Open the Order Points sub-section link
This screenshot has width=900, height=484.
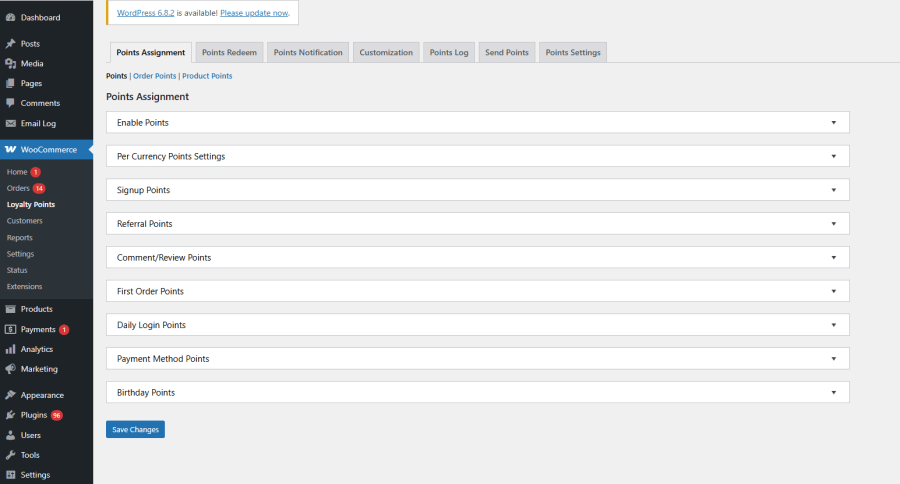point(155,76)
